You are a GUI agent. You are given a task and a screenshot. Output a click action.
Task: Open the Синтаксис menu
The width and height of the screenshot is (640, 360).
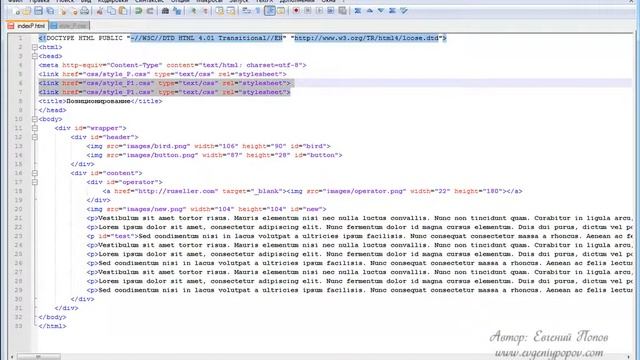click(149, 1)
